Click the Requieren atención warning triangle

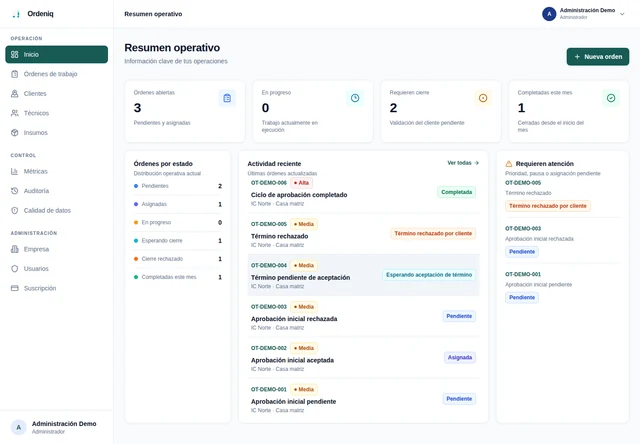[509, 164]
